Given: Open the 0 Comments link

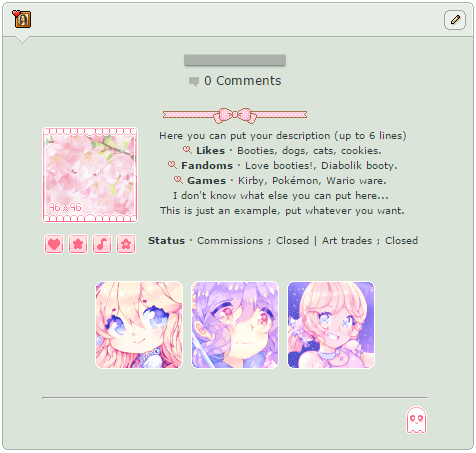Looking at the screenshot, I should tap(243, 81).
